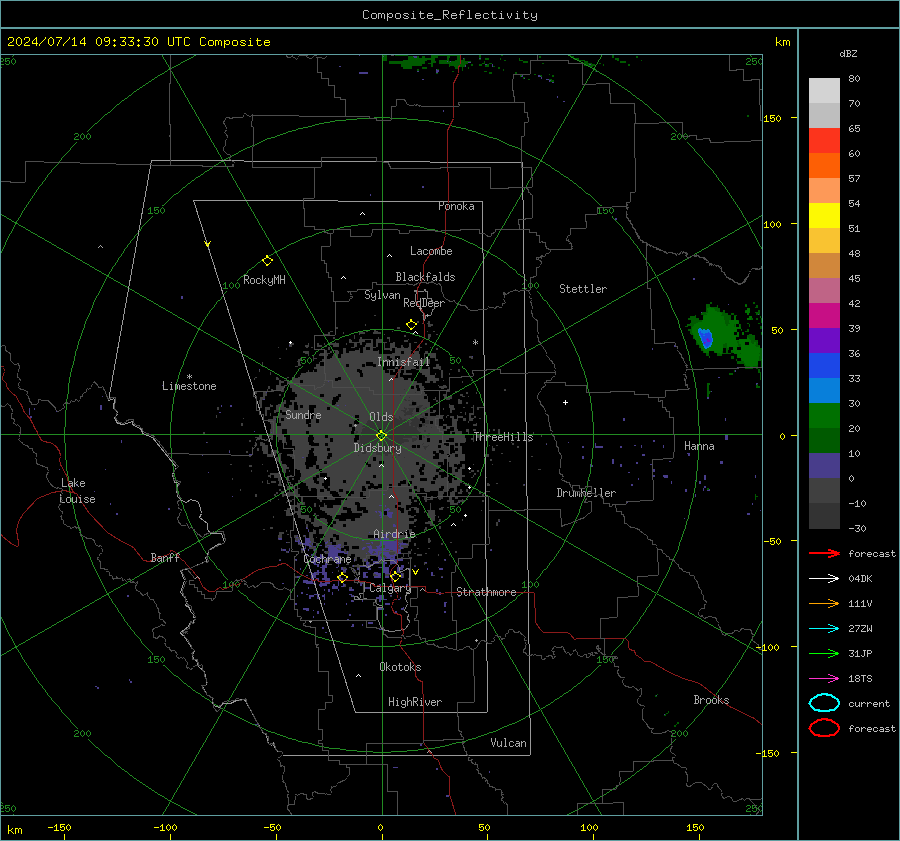Screen dimensions: 900x841
Task: Click the Airdrie city label
Action: point(394,534)
